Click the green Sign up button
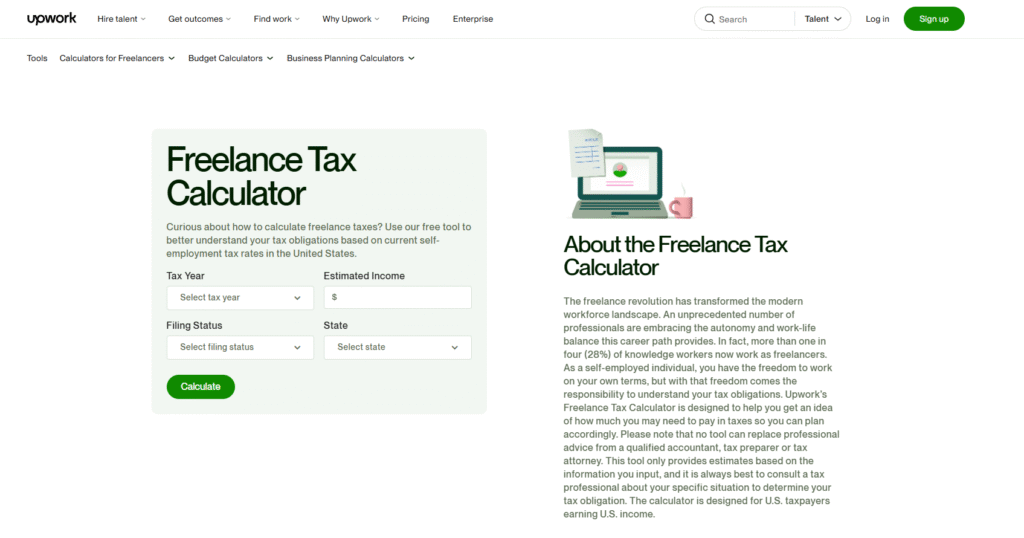The width and height of the screenshot is (1024, 538). 934,19
